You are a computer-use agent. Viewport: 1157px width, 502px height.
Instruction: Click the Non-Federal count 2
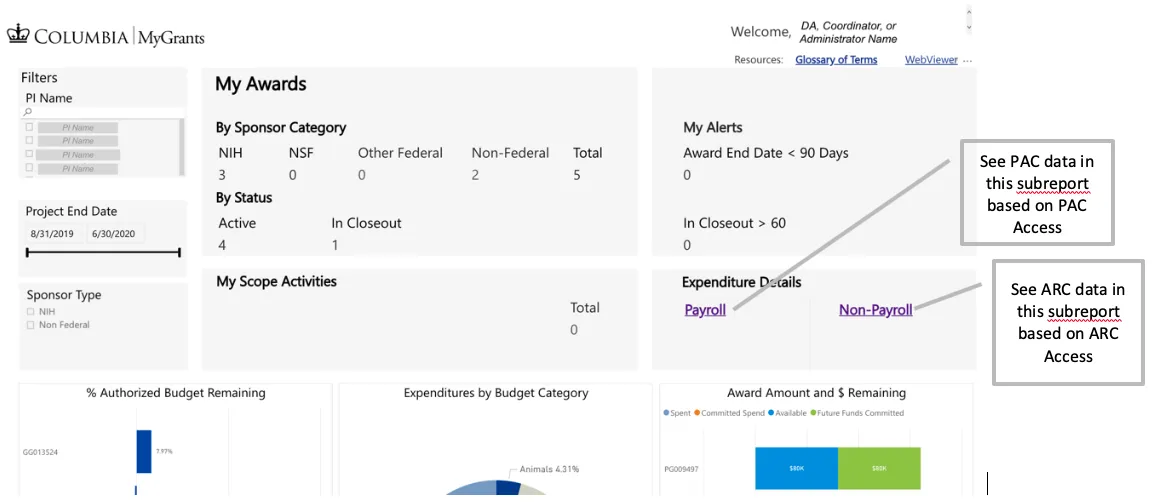click(476, 175)
